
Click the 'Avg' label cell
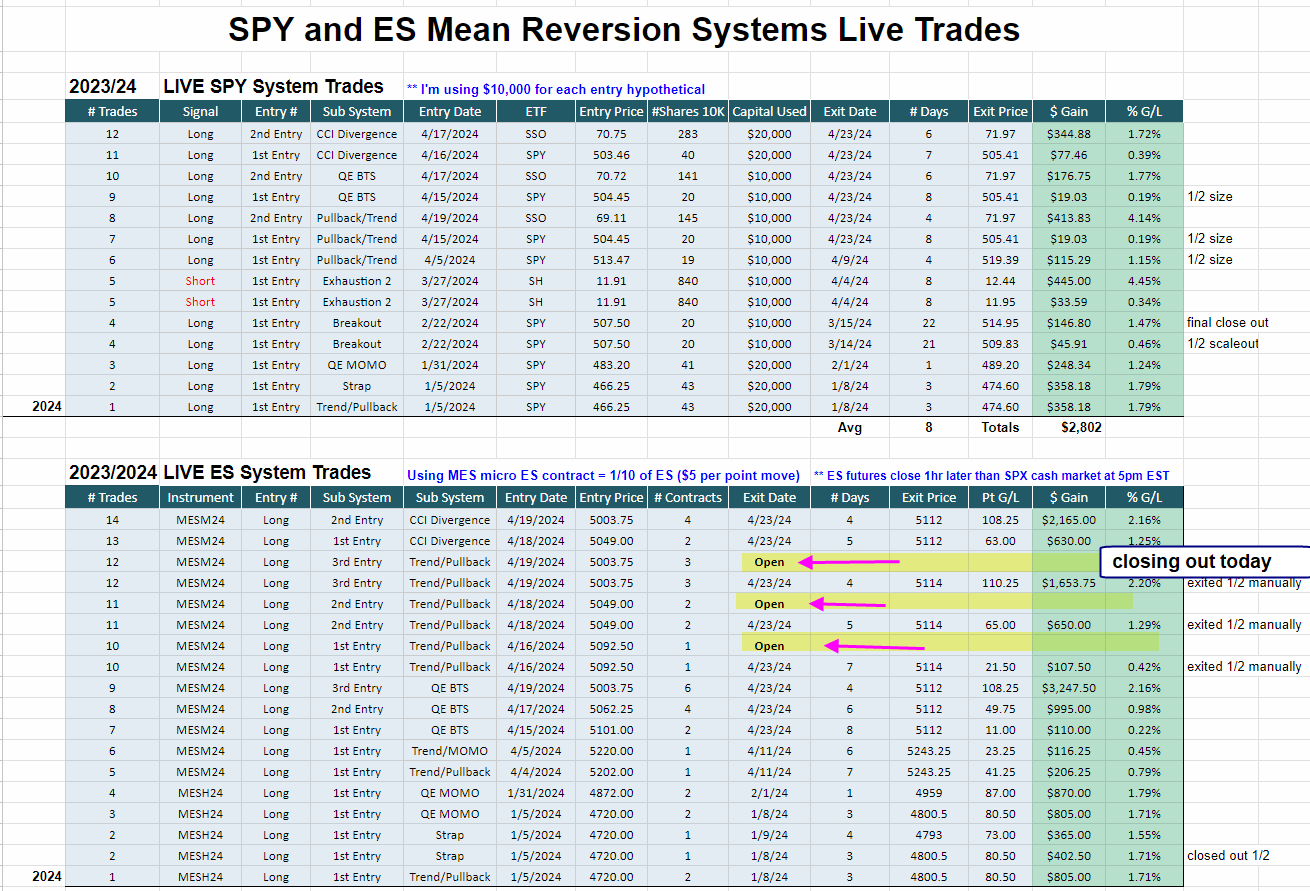pyautogui.click(x=849, y=427)
